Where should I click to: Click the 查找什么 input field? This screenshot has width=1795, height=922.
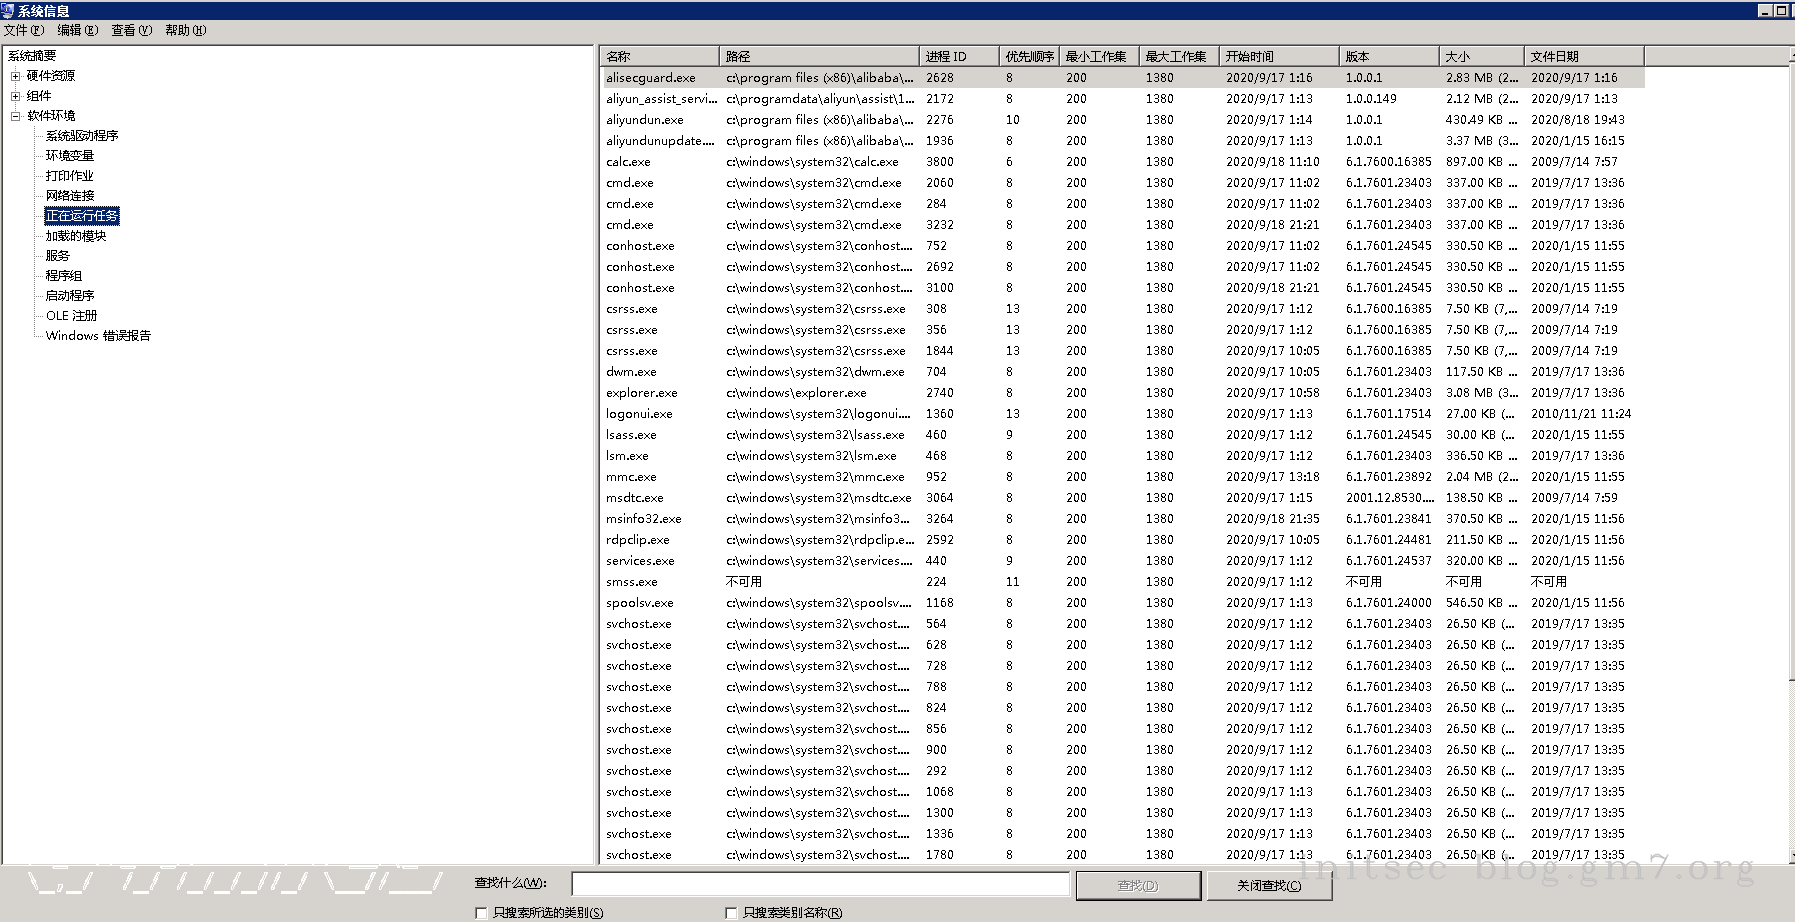point(820,884)
